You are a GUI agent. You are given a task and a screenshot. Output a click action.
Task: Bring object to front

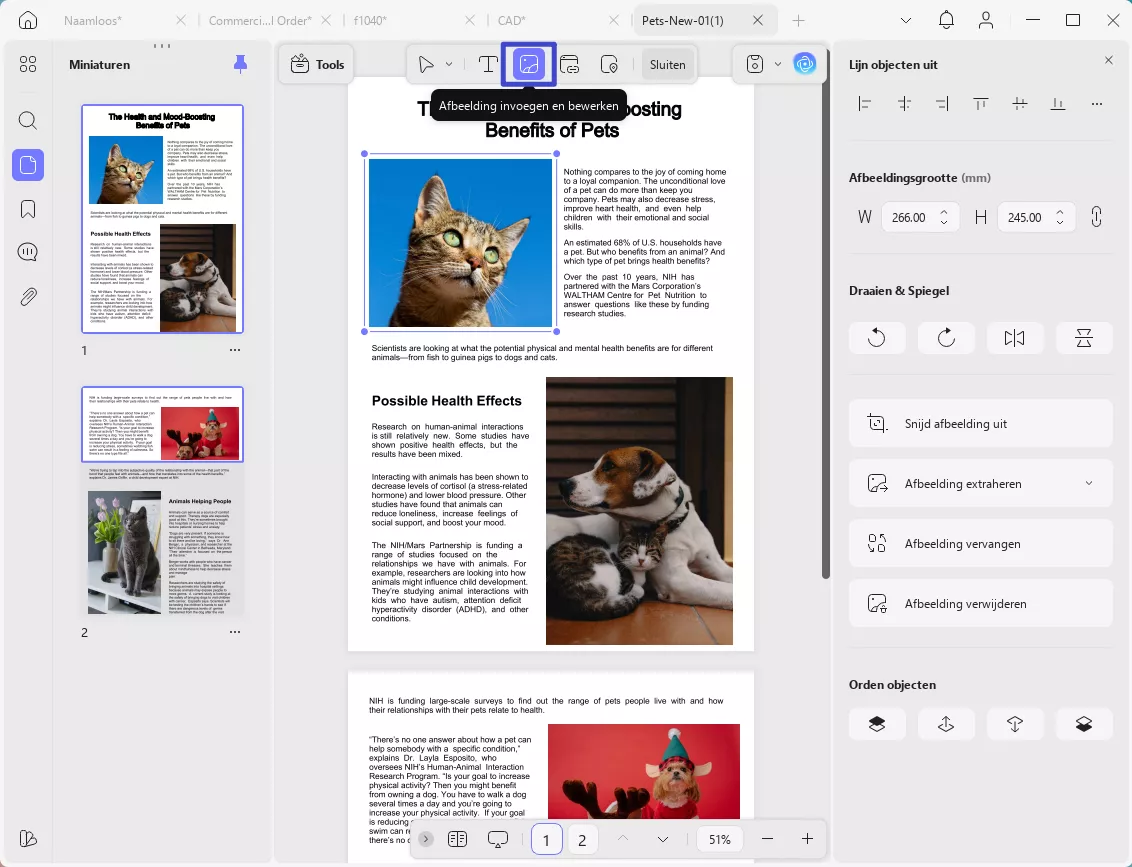[876, 724]
